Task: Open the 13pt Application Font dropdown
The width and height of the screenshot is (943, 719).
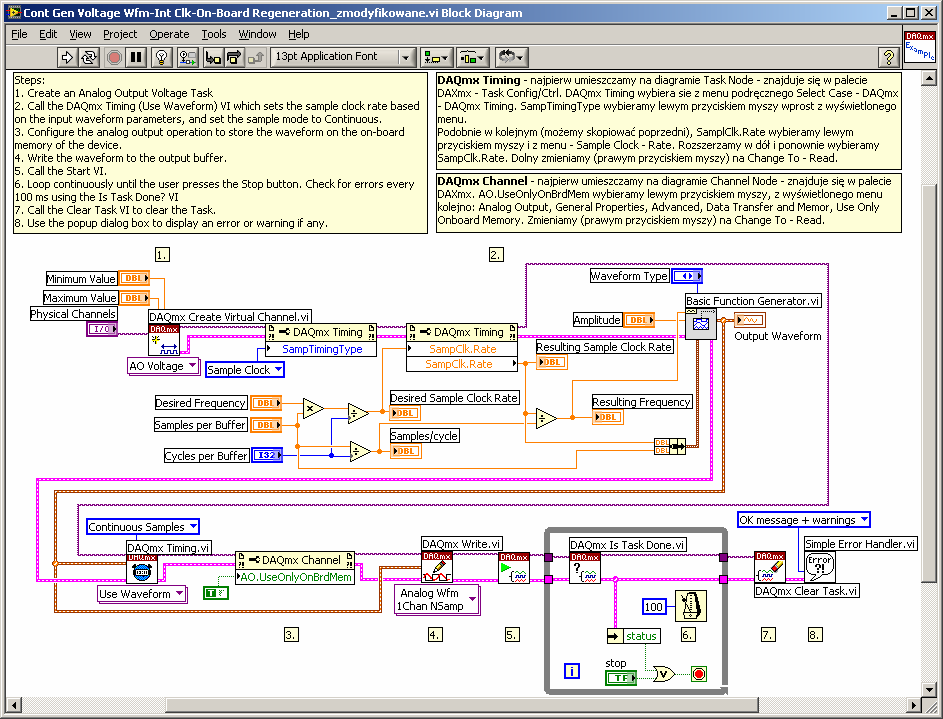Action: [342, 57]
